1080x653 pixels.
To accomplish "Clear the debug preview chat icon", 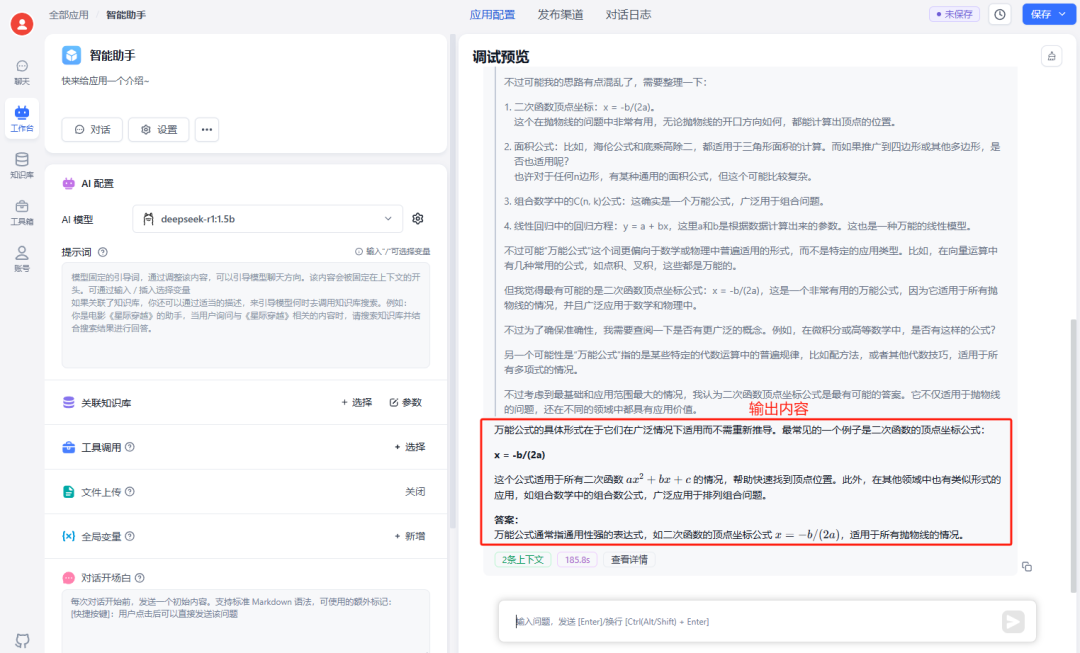I will click(x=1051, y=56).
